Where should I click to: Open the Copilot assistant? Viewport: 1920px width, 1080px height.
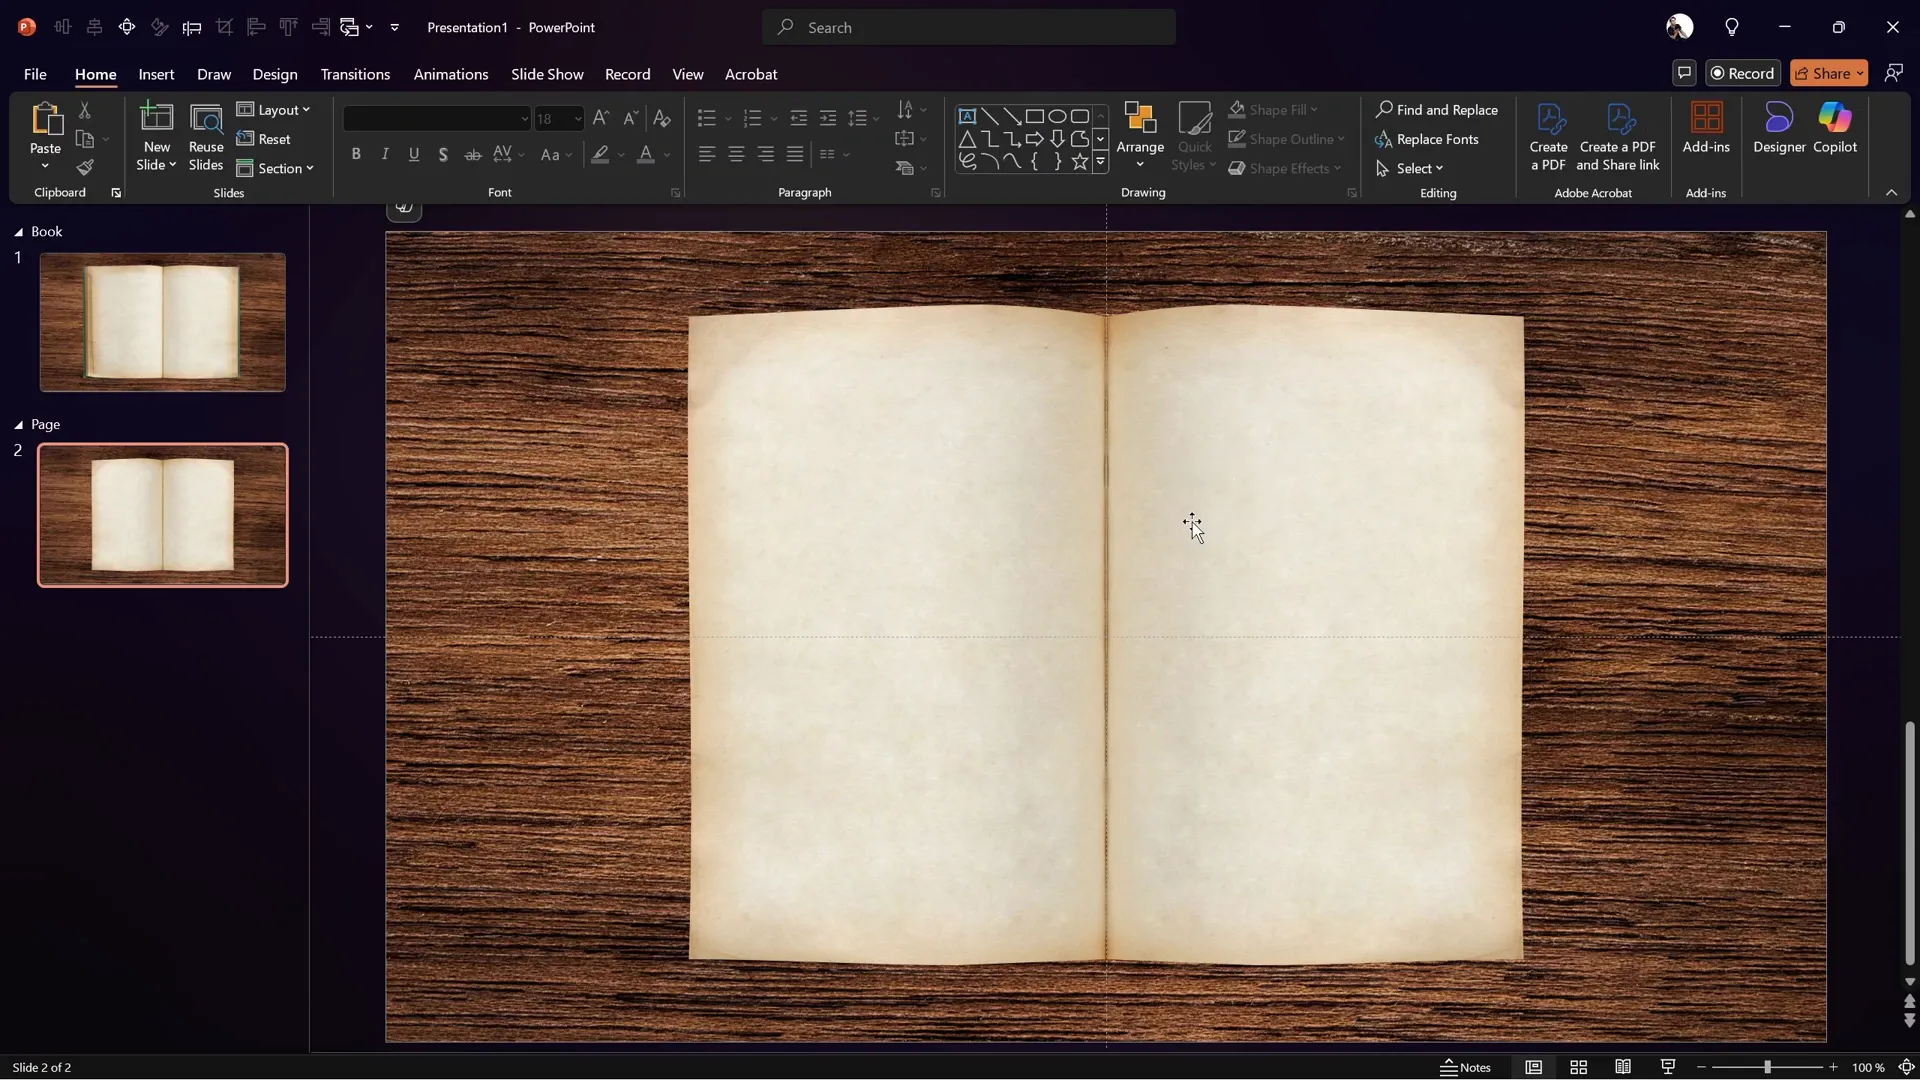tap(1835, 128)
